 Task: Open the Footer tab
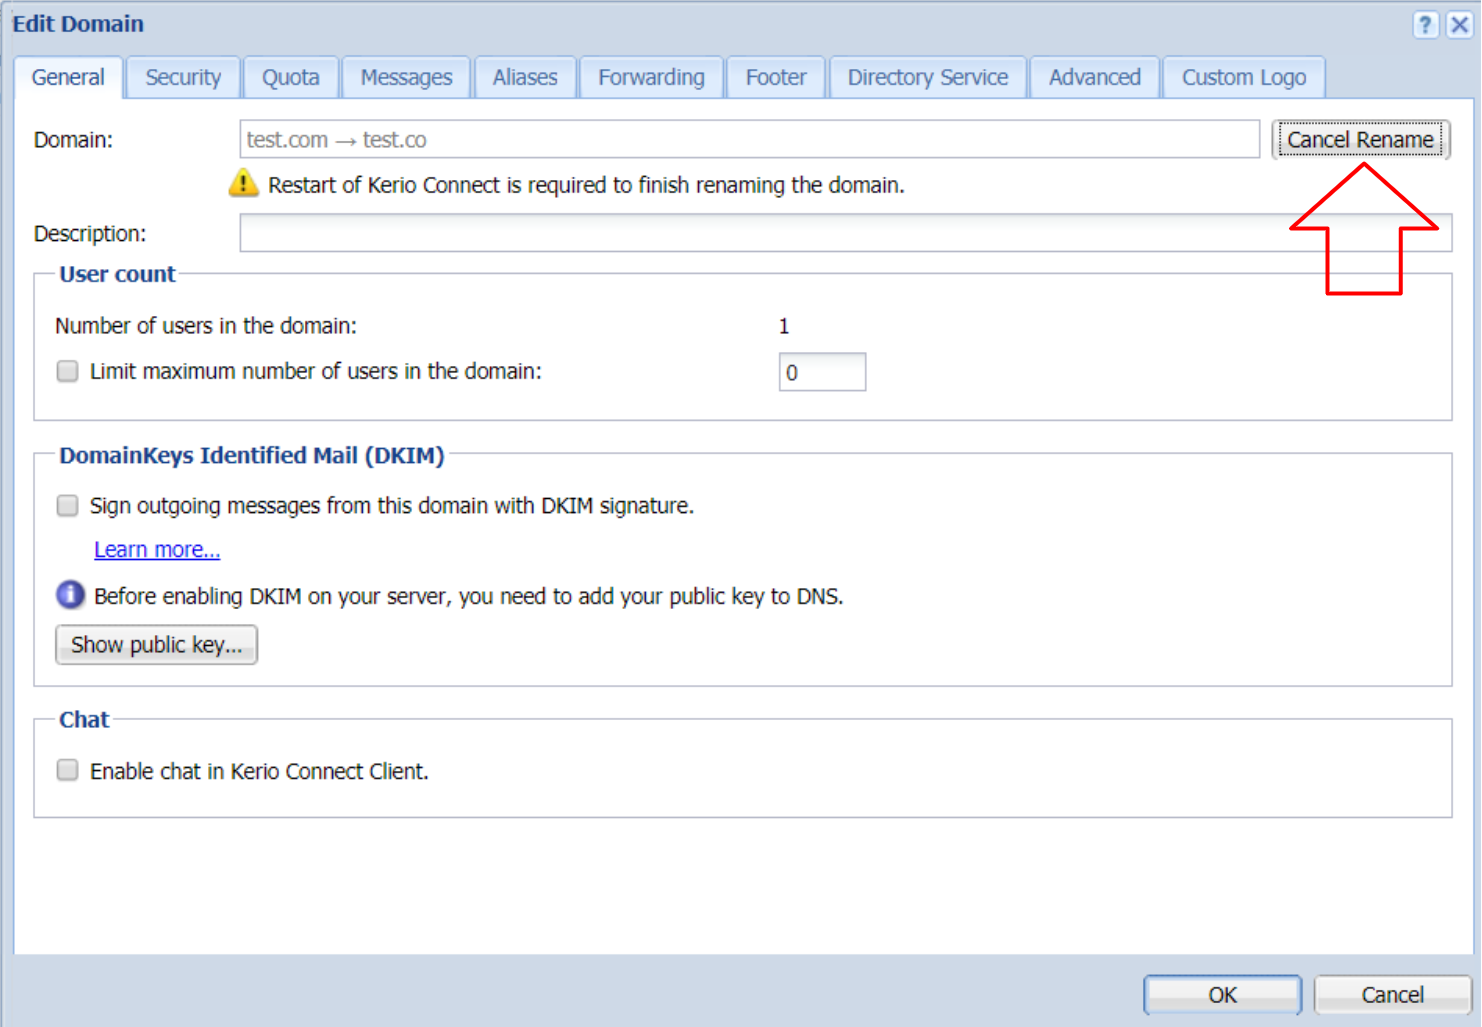776,78
